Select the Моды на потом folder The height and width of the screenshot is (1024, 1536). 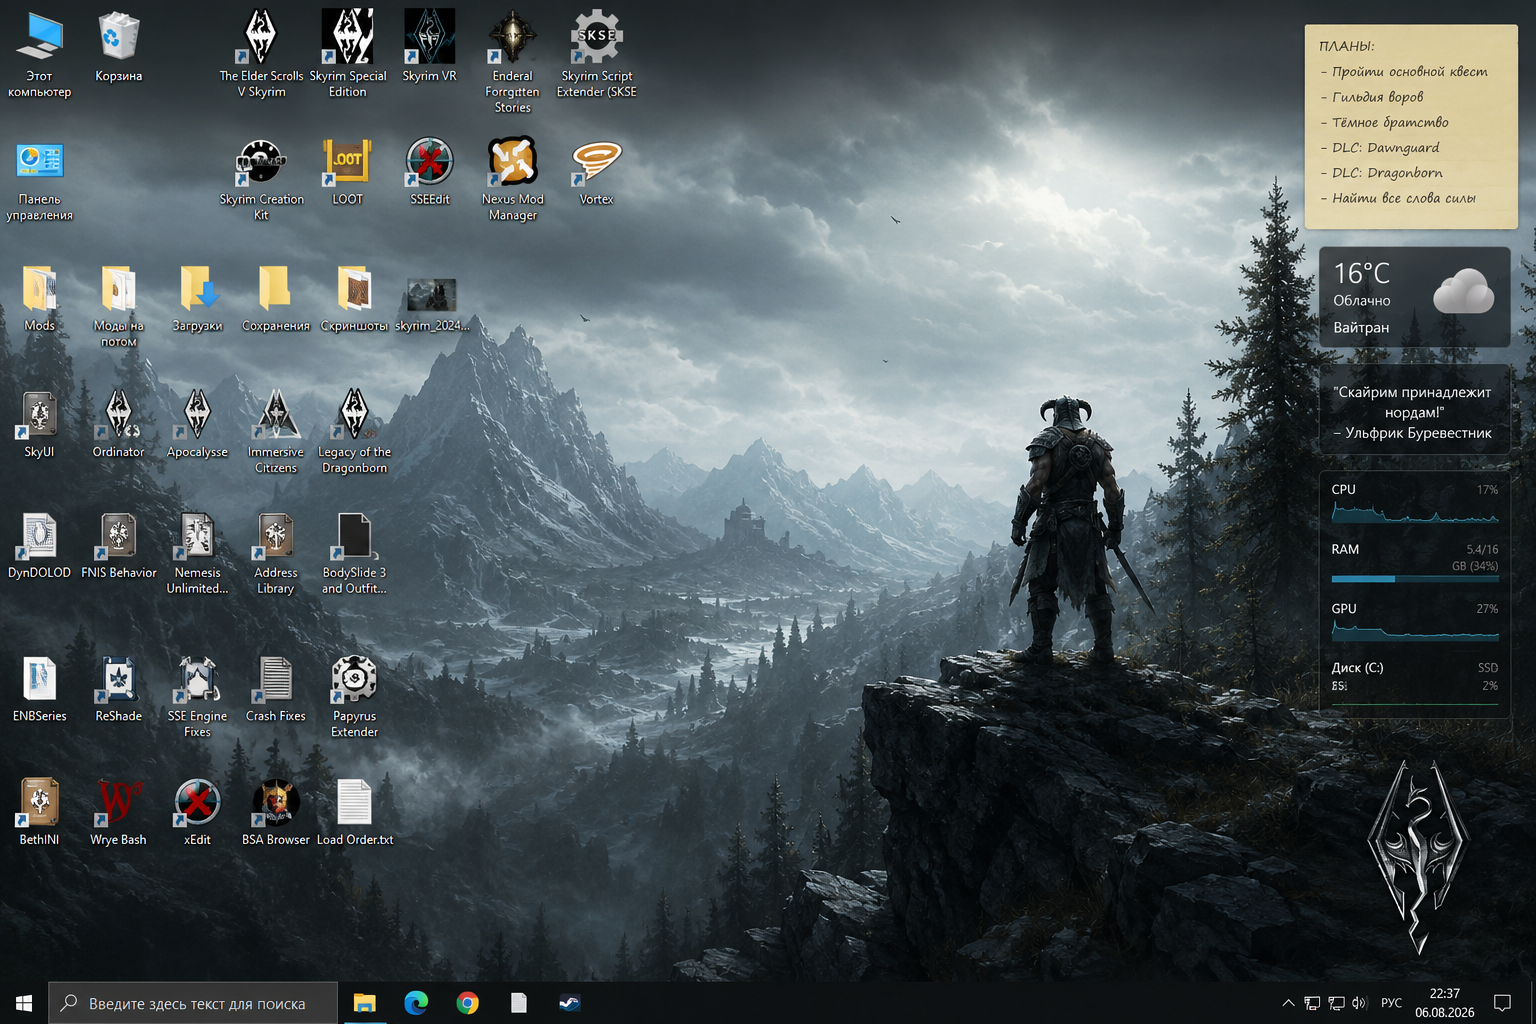click(118, 305)
